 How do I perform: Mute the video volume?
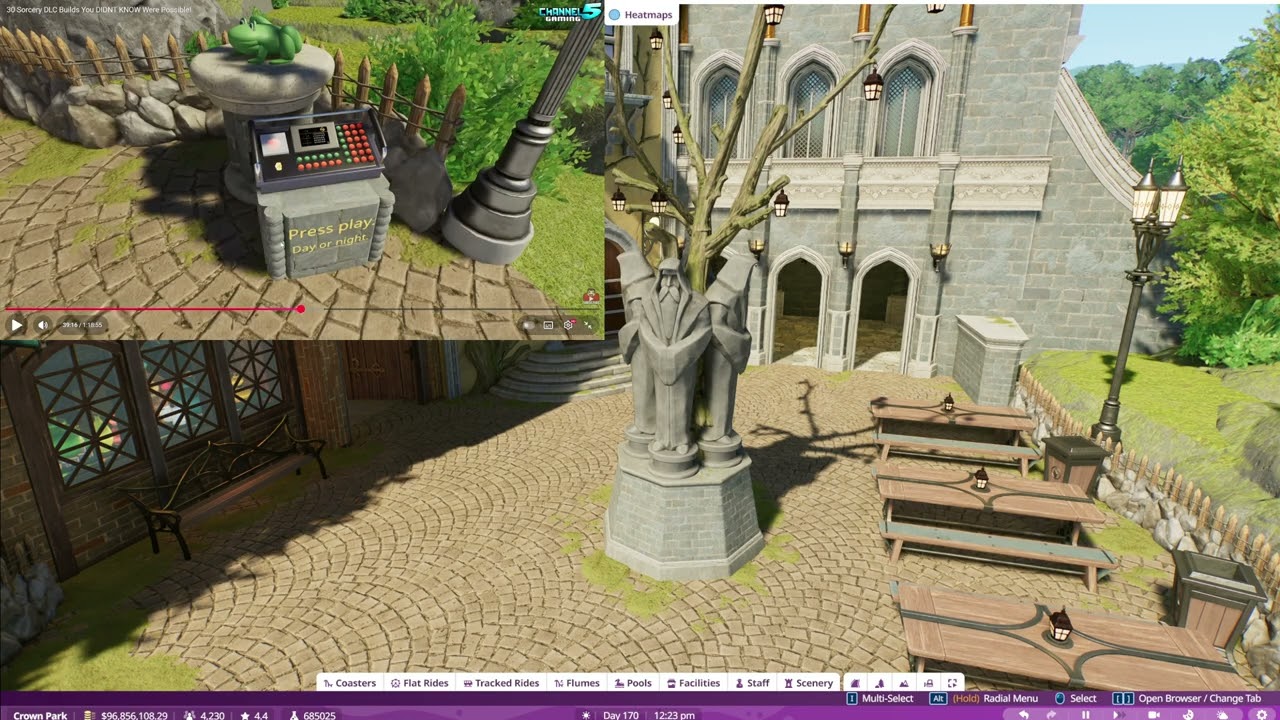[x=43, y=325]
